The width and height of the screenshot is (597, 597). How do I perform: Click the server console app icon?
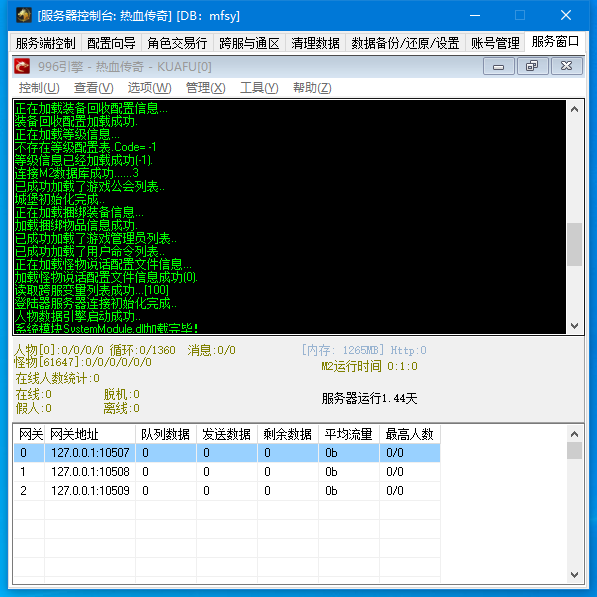coord(24,15)
